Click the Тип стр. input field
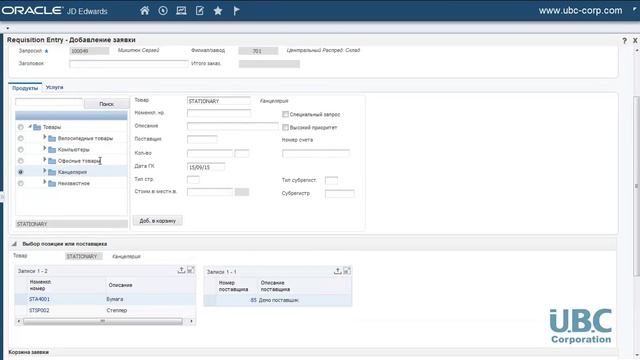640x360 pixels. click(x=193, y=180)
